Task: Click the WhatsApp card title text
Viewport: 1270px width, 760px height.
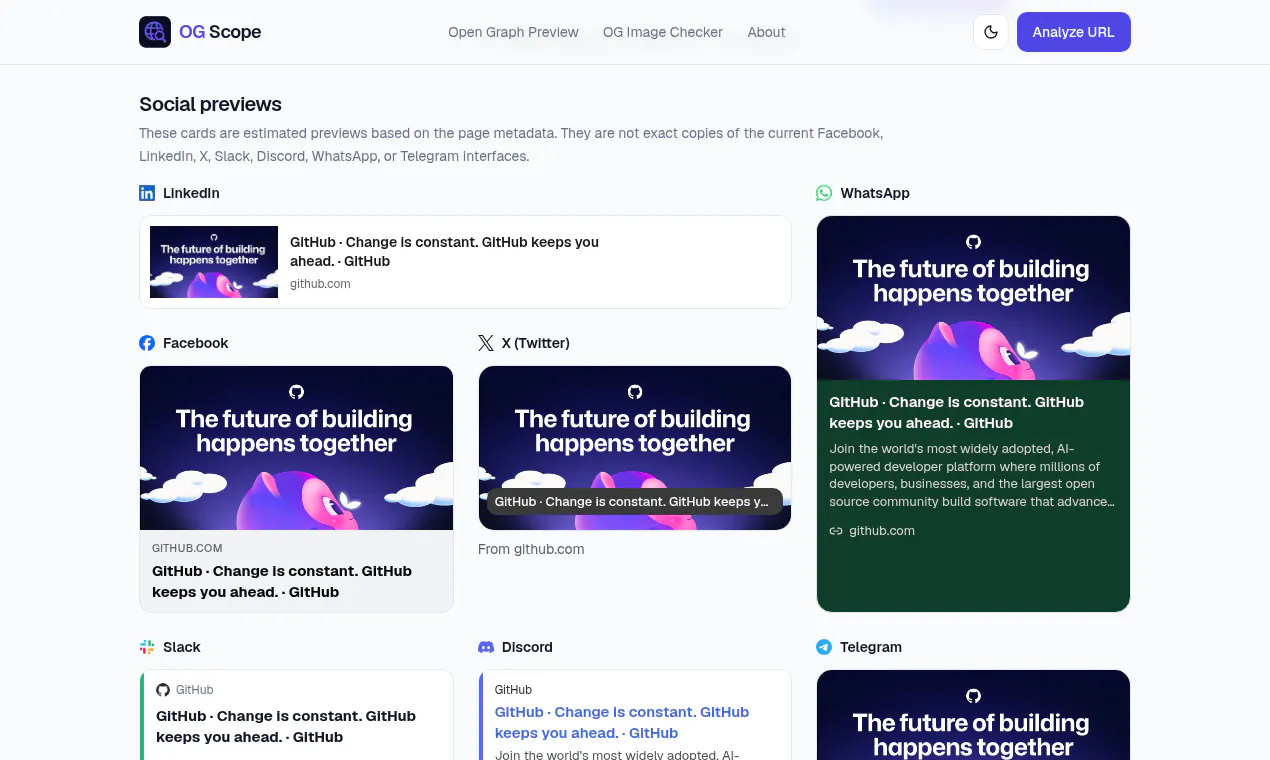Action: (957, 412)
